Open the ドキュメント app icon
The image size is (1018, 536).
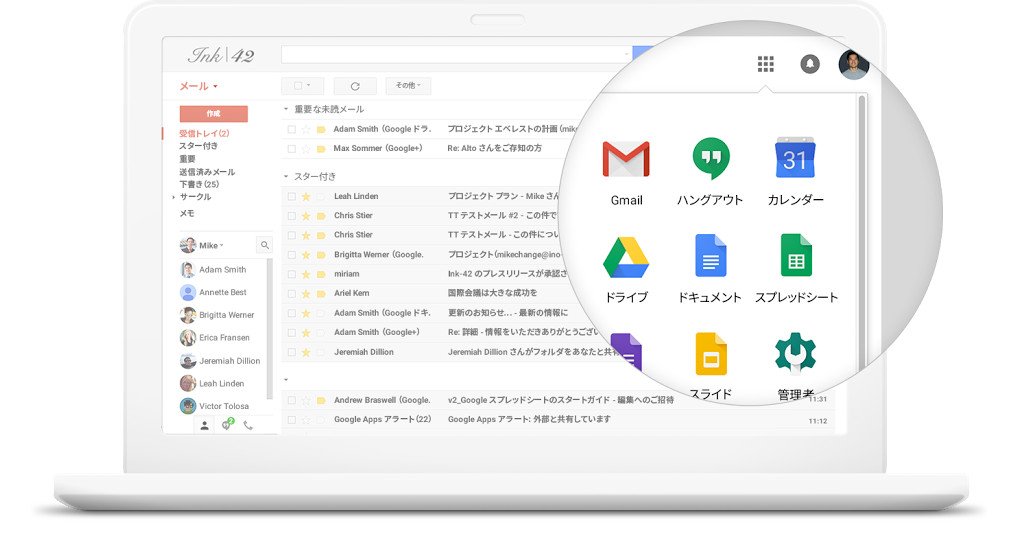pyautogui.click(x=710, y=256)
